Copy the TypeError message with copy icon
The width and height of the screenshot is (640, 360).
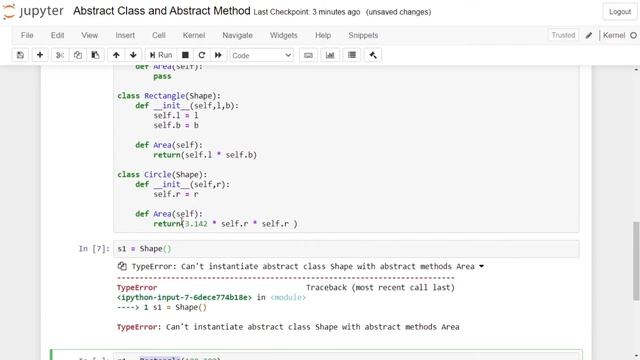(x=122, y=266)
